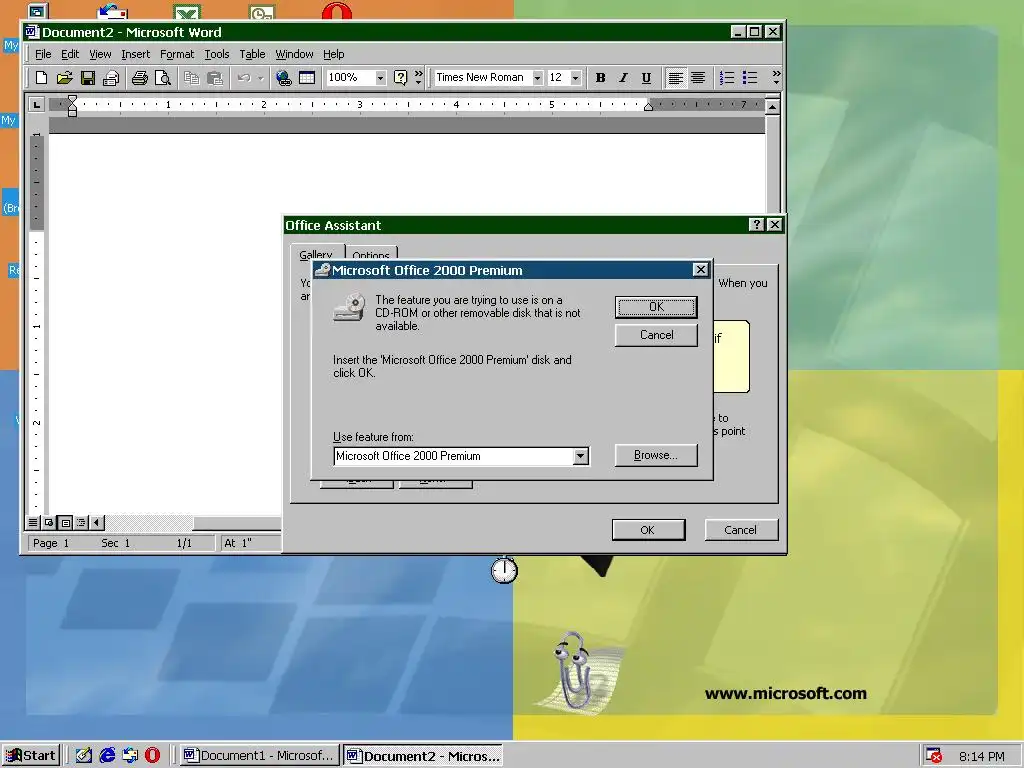Image resolution: width=1024 pixels, height=768 pixels.
Task: Expand More Buttons on Standard toolbar
Action: click(x=419, y=78)
